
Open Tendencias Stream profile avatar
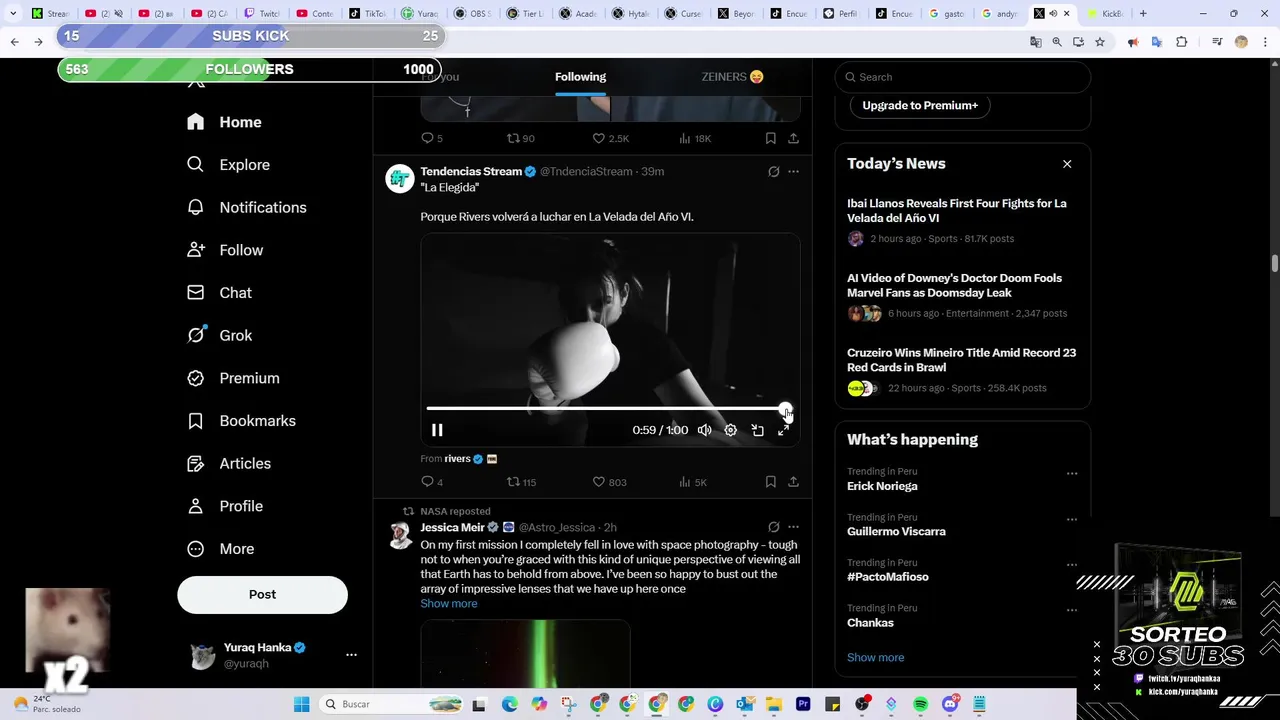[x=400, y=179]
